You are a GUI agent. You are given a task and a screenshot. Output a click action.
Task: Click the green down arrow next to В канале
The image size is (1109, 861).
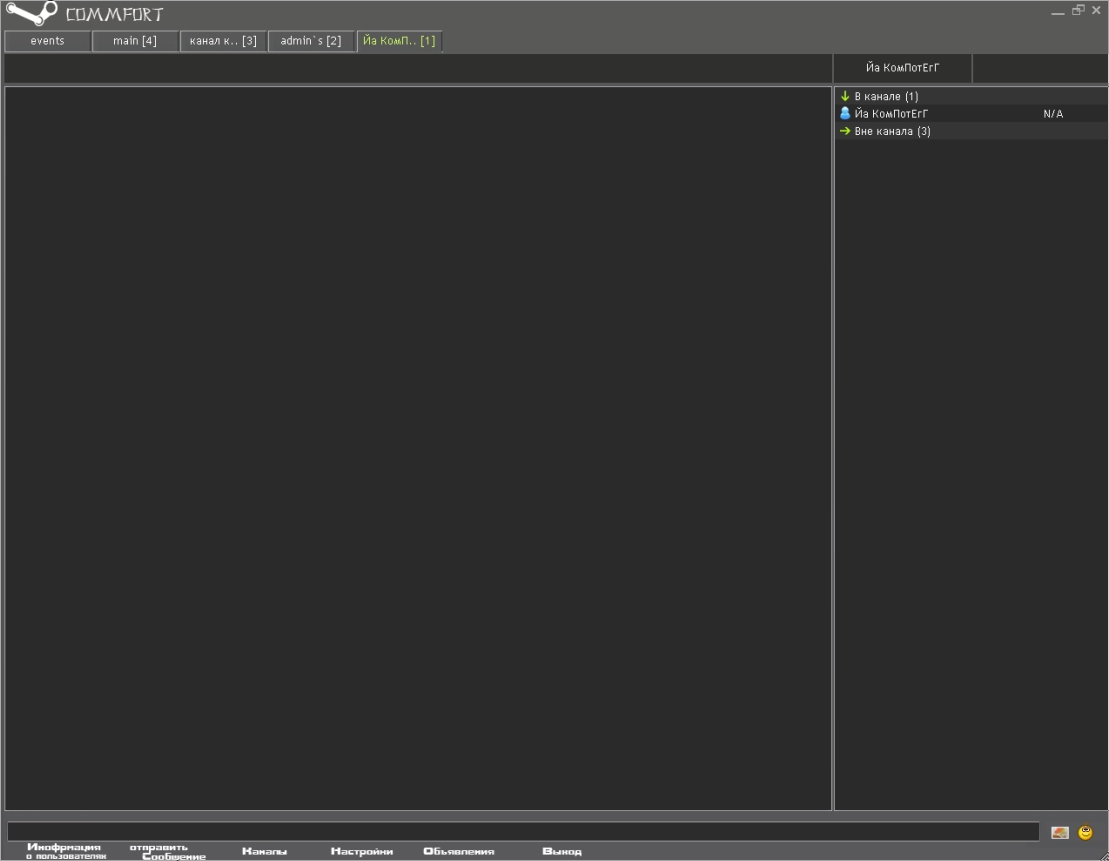tap(845, 97)
